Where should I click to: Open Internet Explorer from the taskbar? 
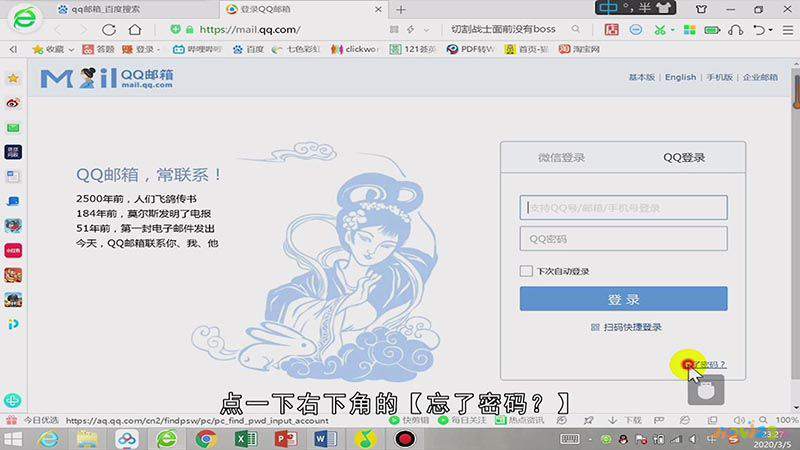point(48,439)
